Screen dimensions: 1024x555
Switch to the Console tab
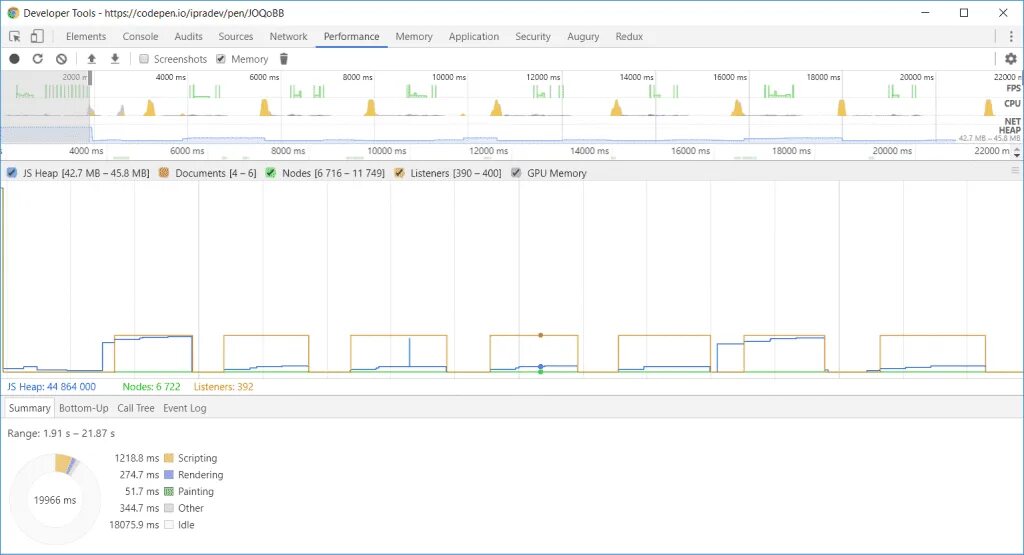point(140,37)
